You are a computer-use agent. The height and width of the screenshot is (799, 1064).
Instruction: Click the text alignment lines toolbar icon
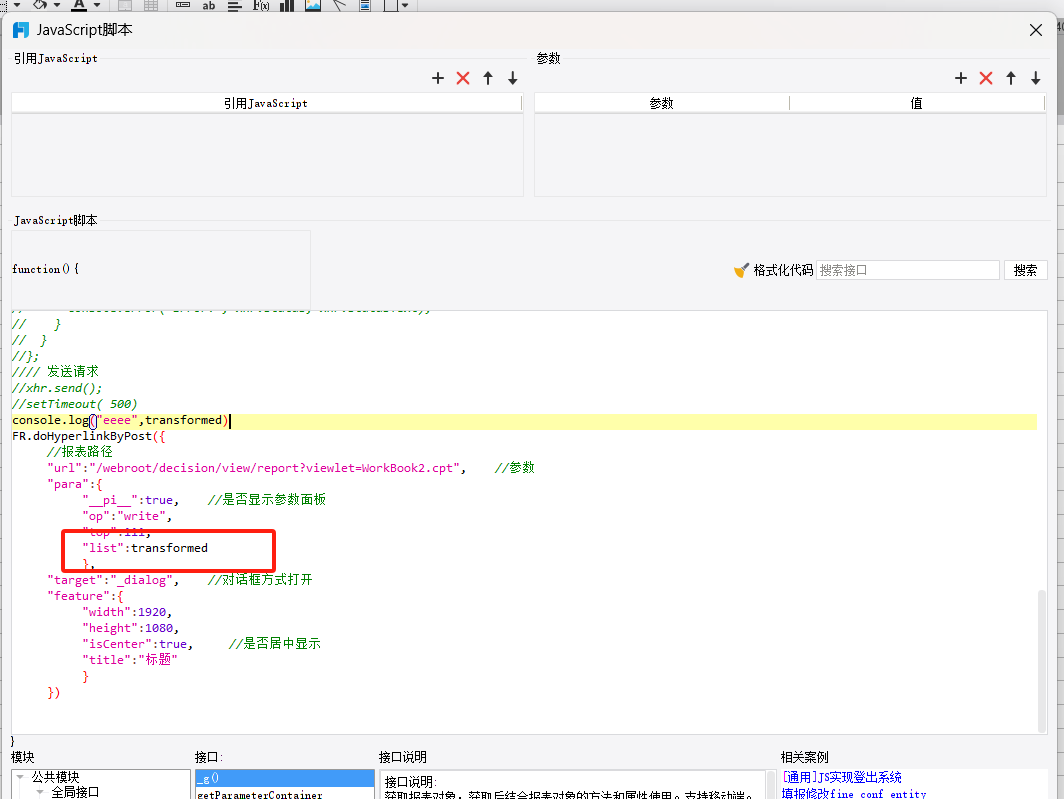pos(235,6)
